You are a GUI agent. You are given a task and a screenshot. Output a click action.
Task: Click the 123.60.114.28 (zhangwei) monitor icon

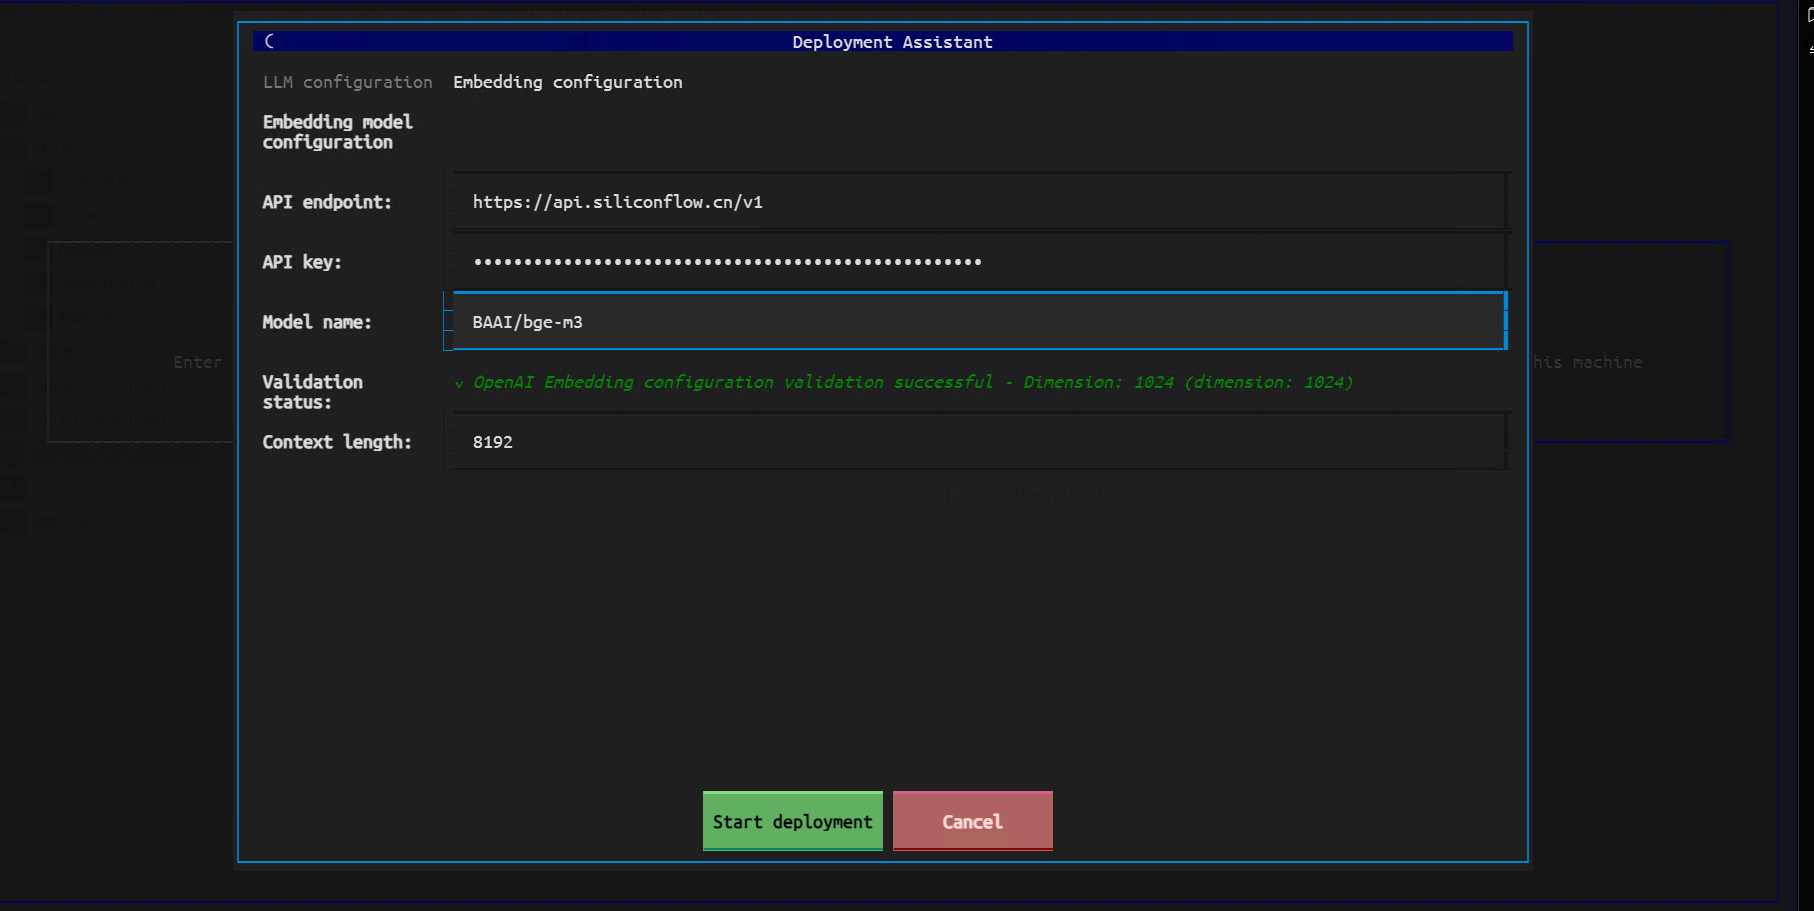click(13, 454)
